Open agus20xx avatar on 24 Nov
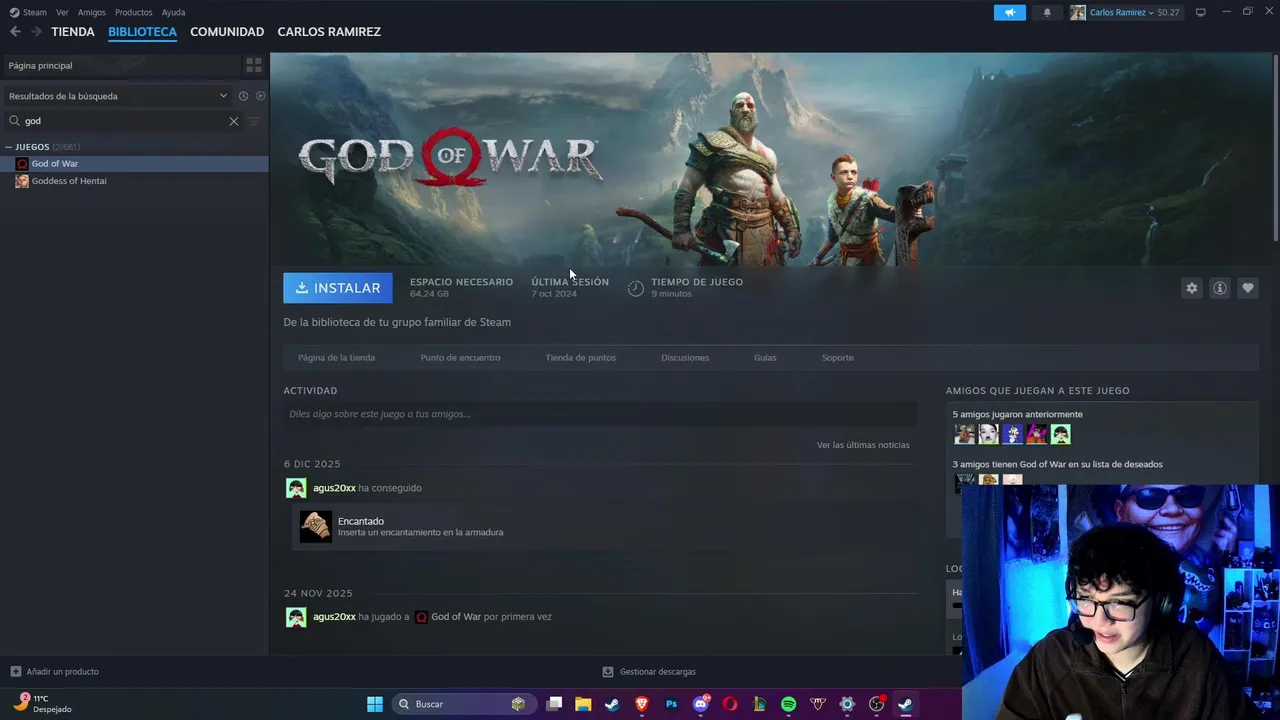The width and height of the screenshot is (1280, 720). tap(296, 617)
